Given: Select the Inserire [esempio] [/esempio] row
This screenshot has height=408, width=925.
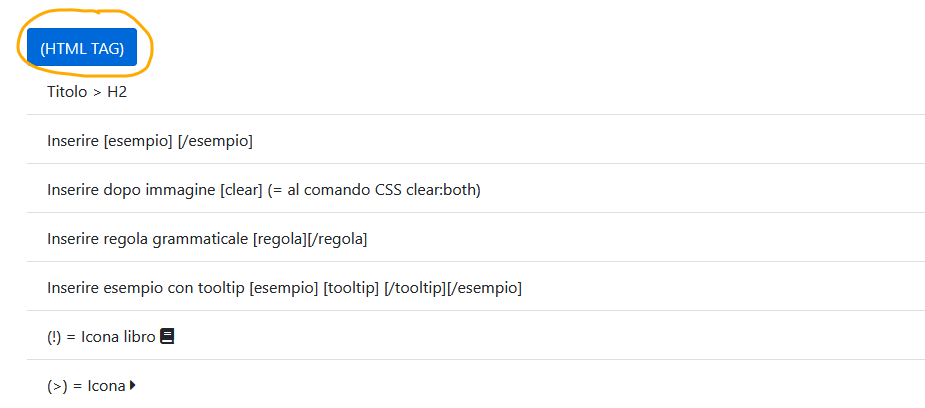Looking at the screenshot, I should coord(476,142).
